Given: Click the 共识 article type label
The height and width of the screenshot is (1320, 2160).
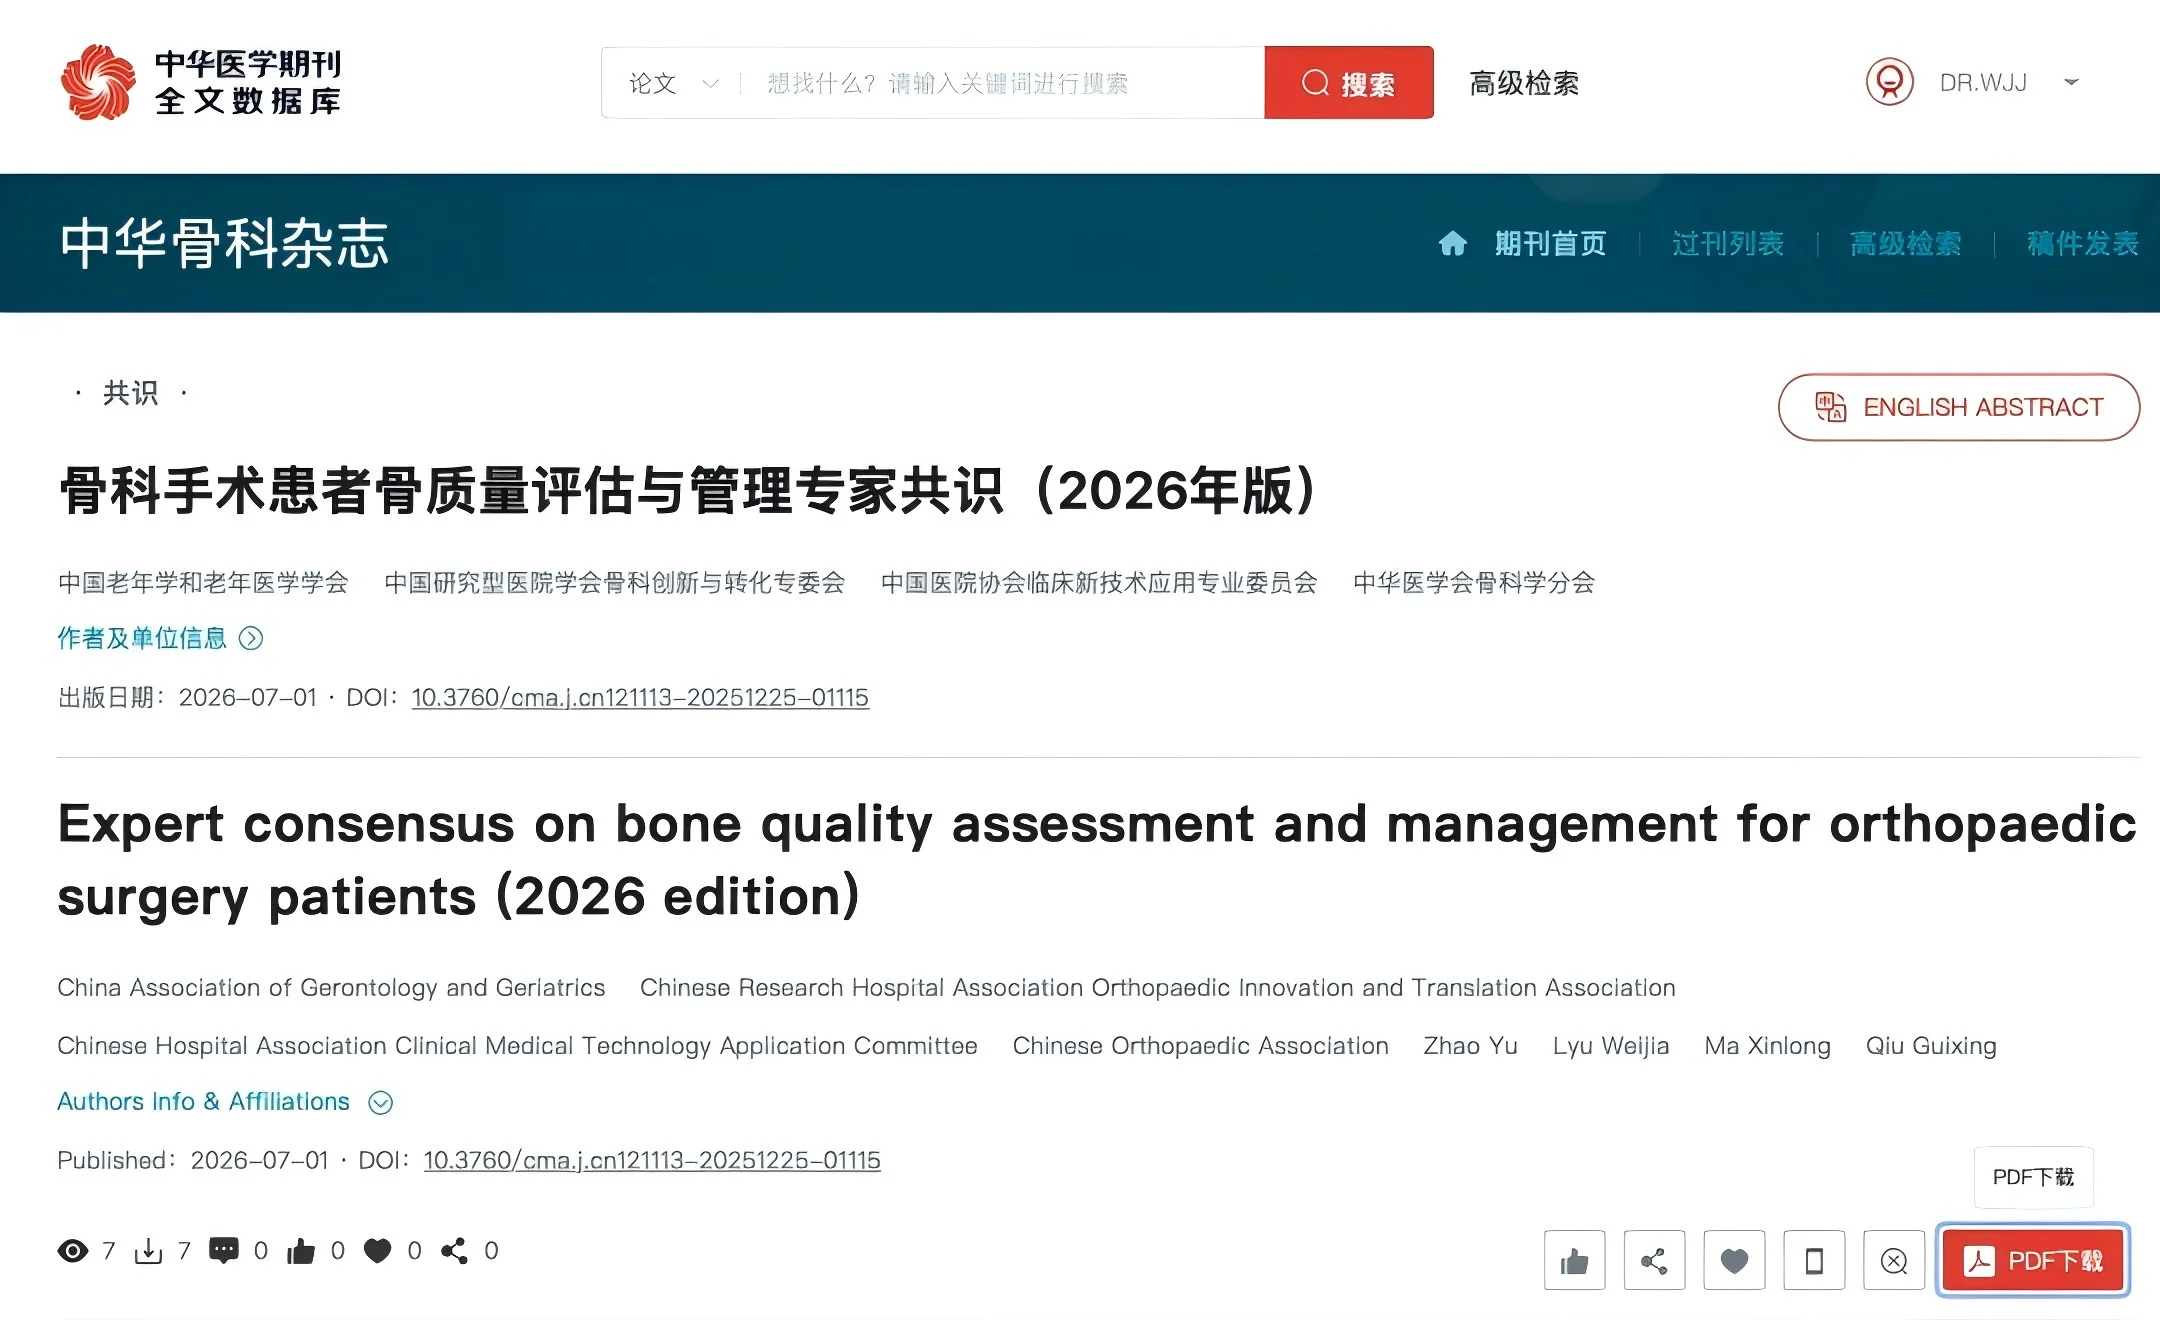Looking at the screenshot, I should click(x=131, y=393).
